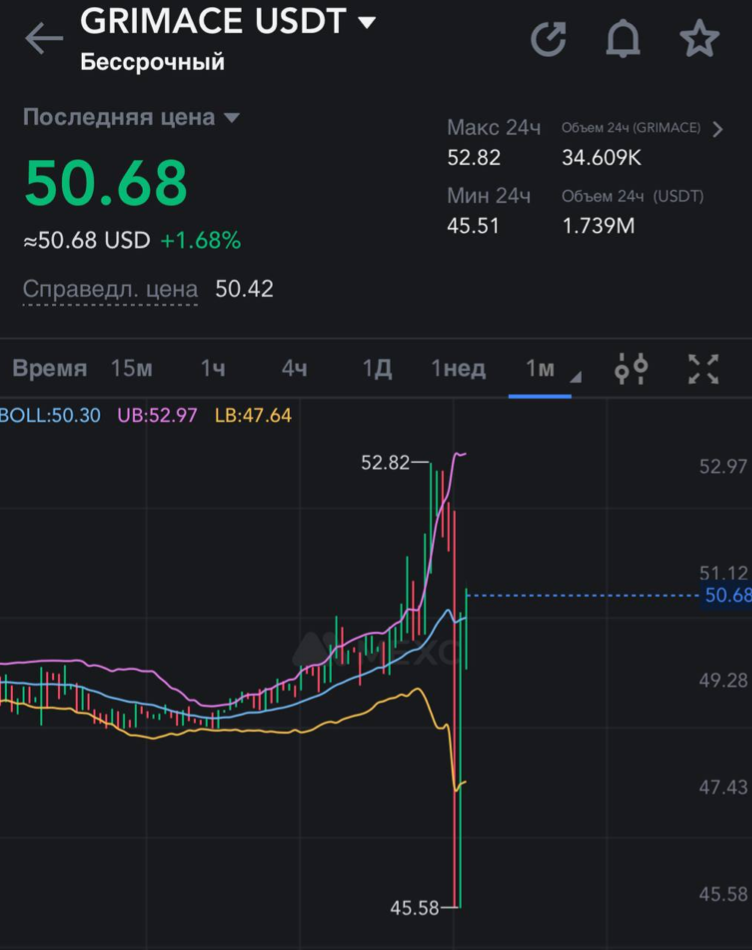Expand more intervals triangle next to 1м
The width and height of the screenshot is (752, 950).
point(576,377)
